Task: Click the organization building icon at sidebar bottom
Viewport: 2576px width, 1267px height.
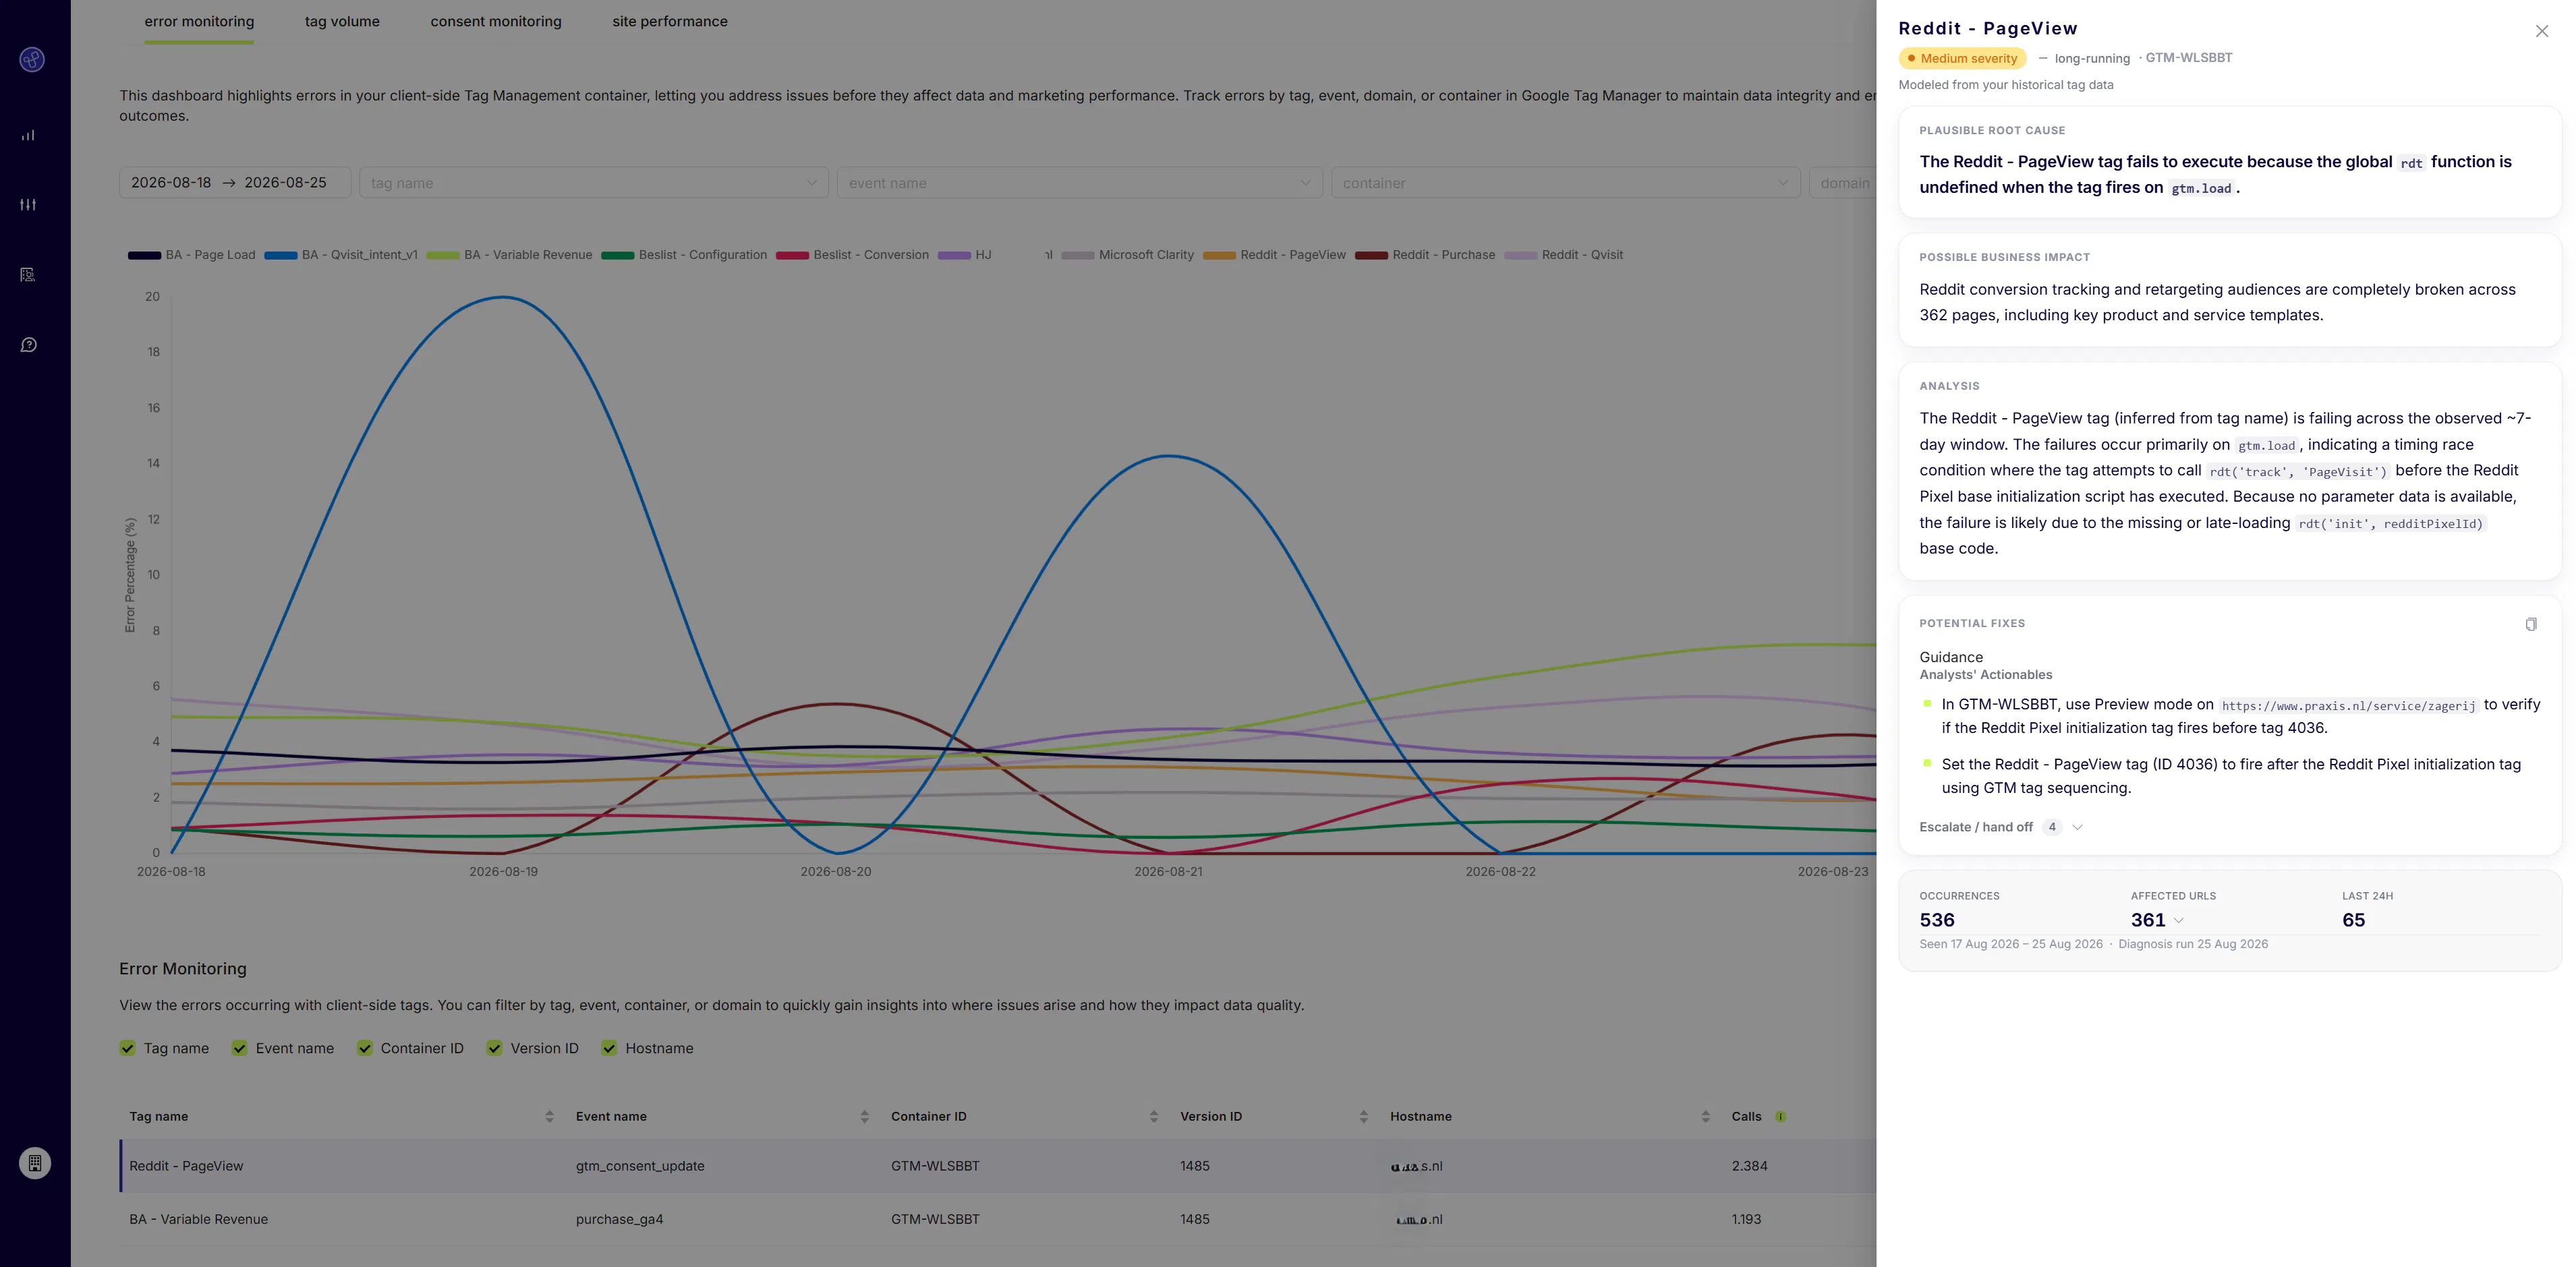Action: click(x=35, y=1163)
